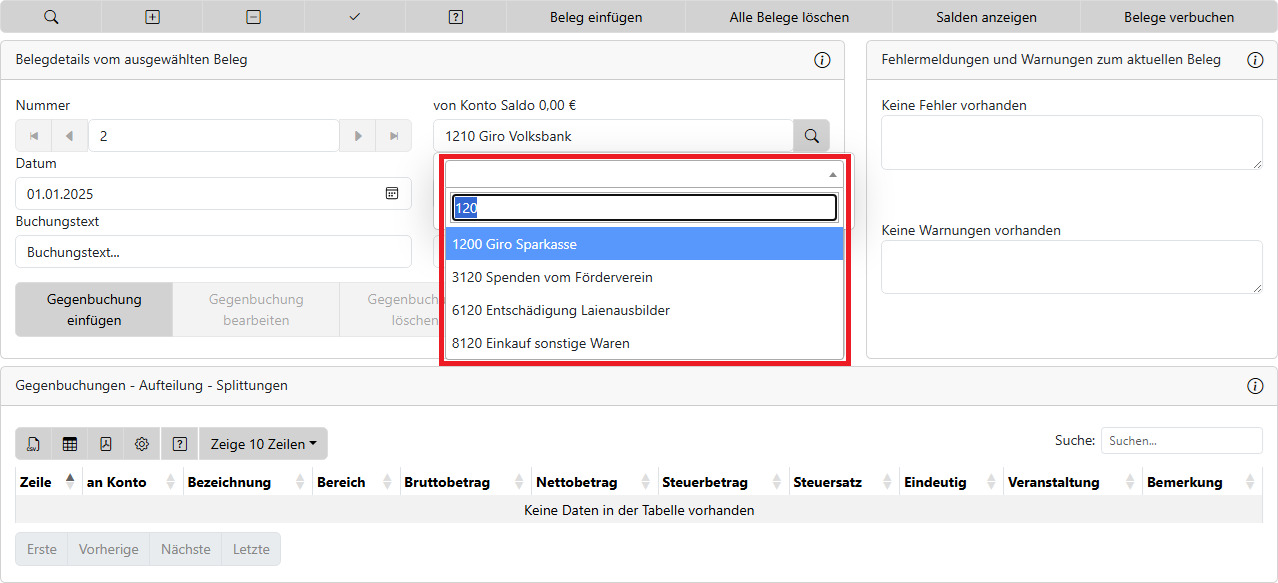Open info for Fehlermeldungen und Warnungen panel
This screenshot has height=583, width=1278.
[x=1255, y=60]
